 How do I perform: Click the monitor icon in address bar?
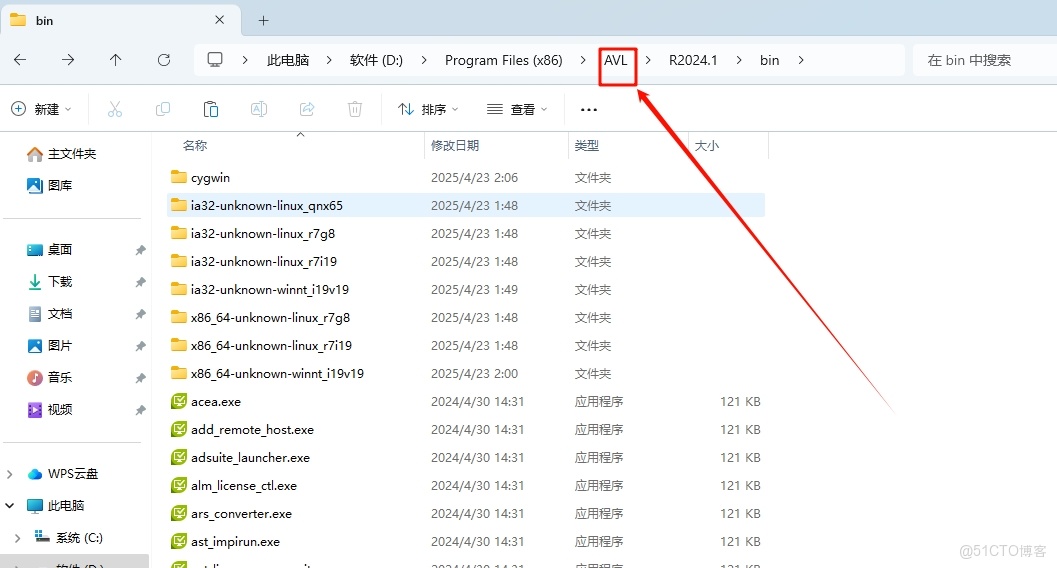(x=215, y=60)
